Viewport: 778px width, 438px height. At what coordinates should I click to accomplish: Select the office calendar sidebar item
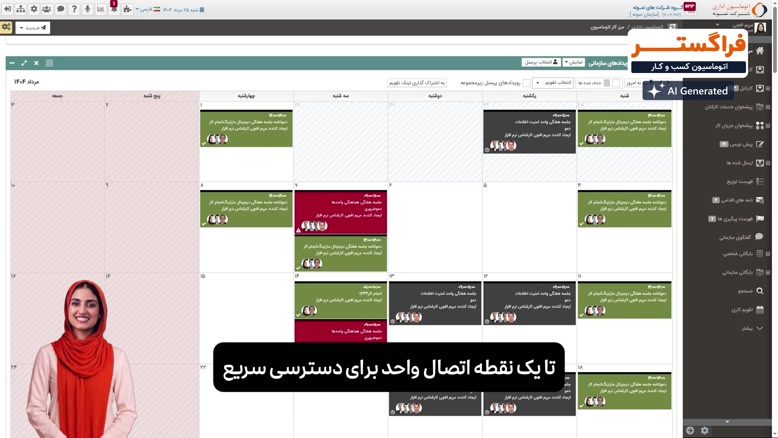(741, 310)
